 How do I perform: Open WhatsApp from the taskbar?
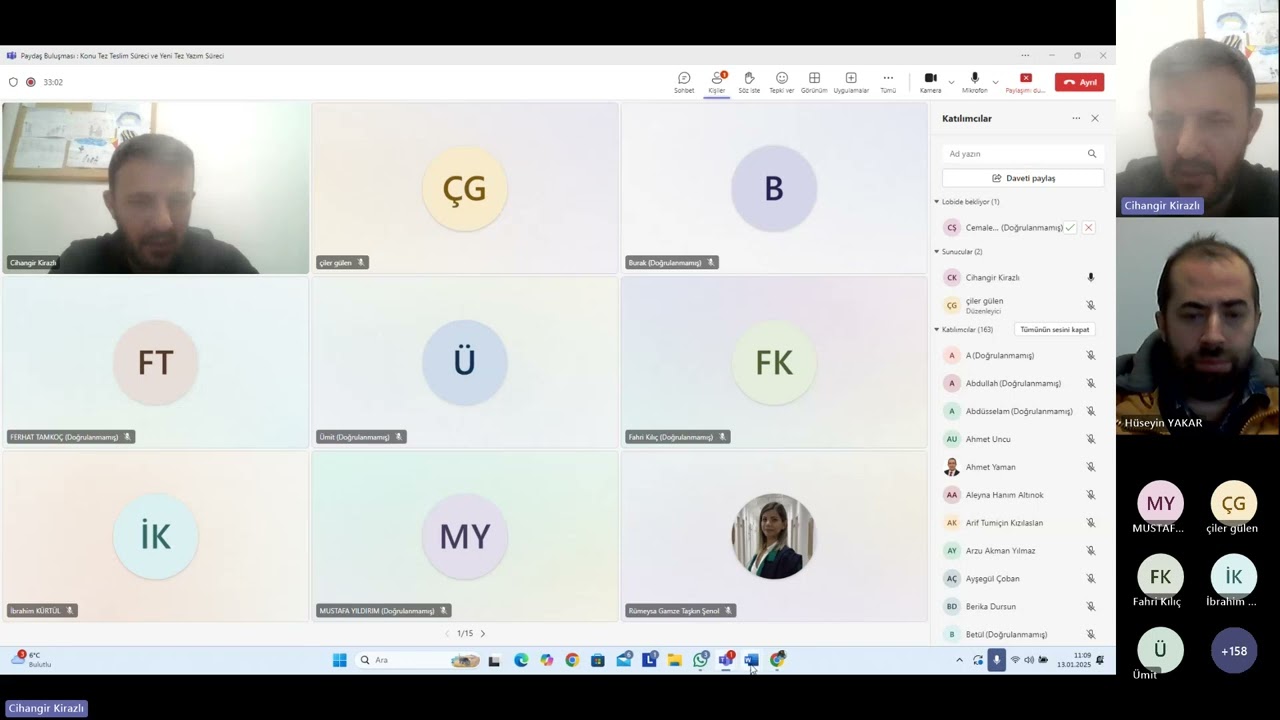pyautogui.click(x=700, y=660)
